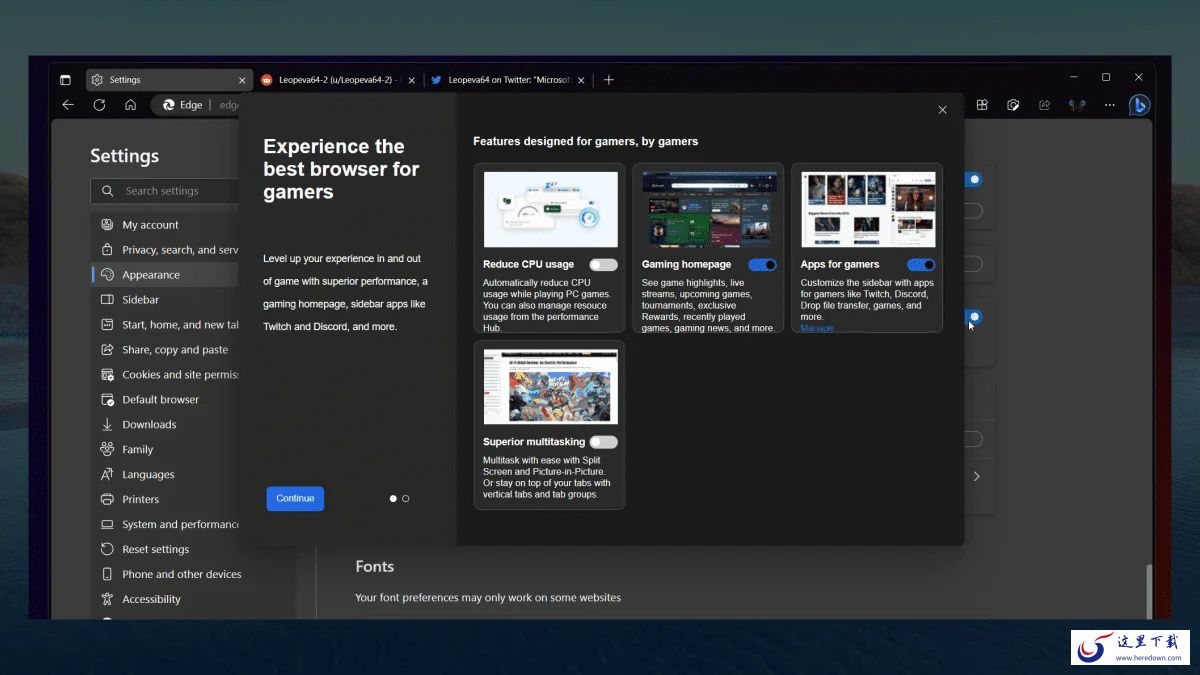Switch to the Leopeva64-2 Reddit tab
1200x675 pixels.
pos(339,80)
